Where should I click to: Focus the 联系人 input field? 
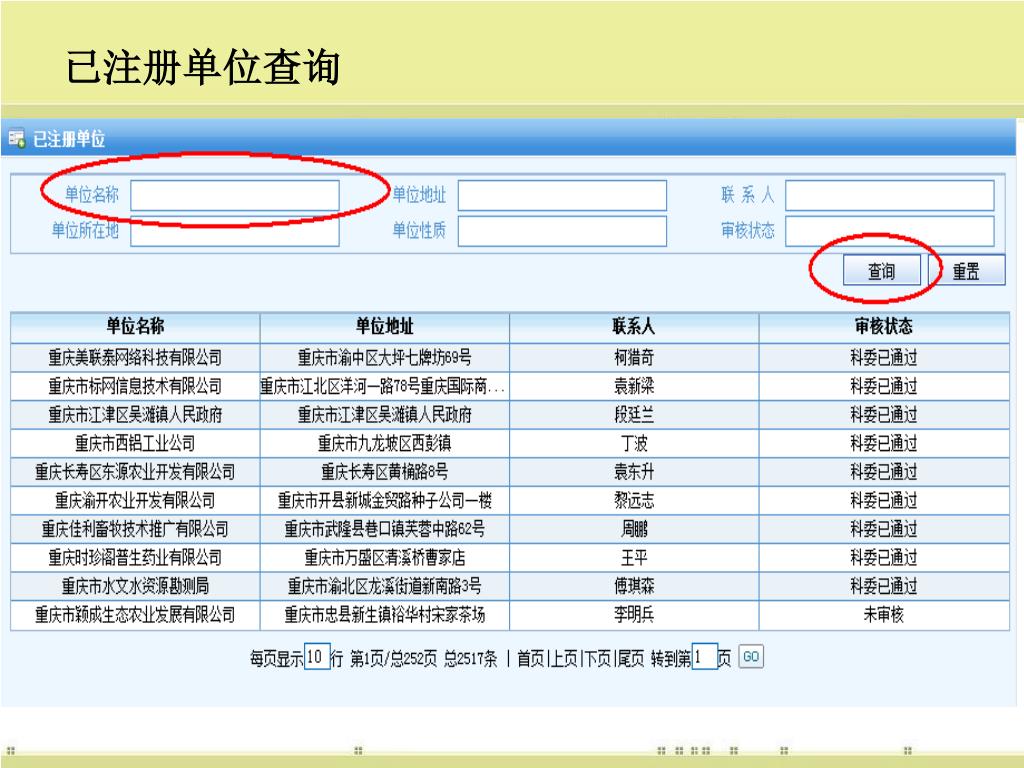pos(889,195)
